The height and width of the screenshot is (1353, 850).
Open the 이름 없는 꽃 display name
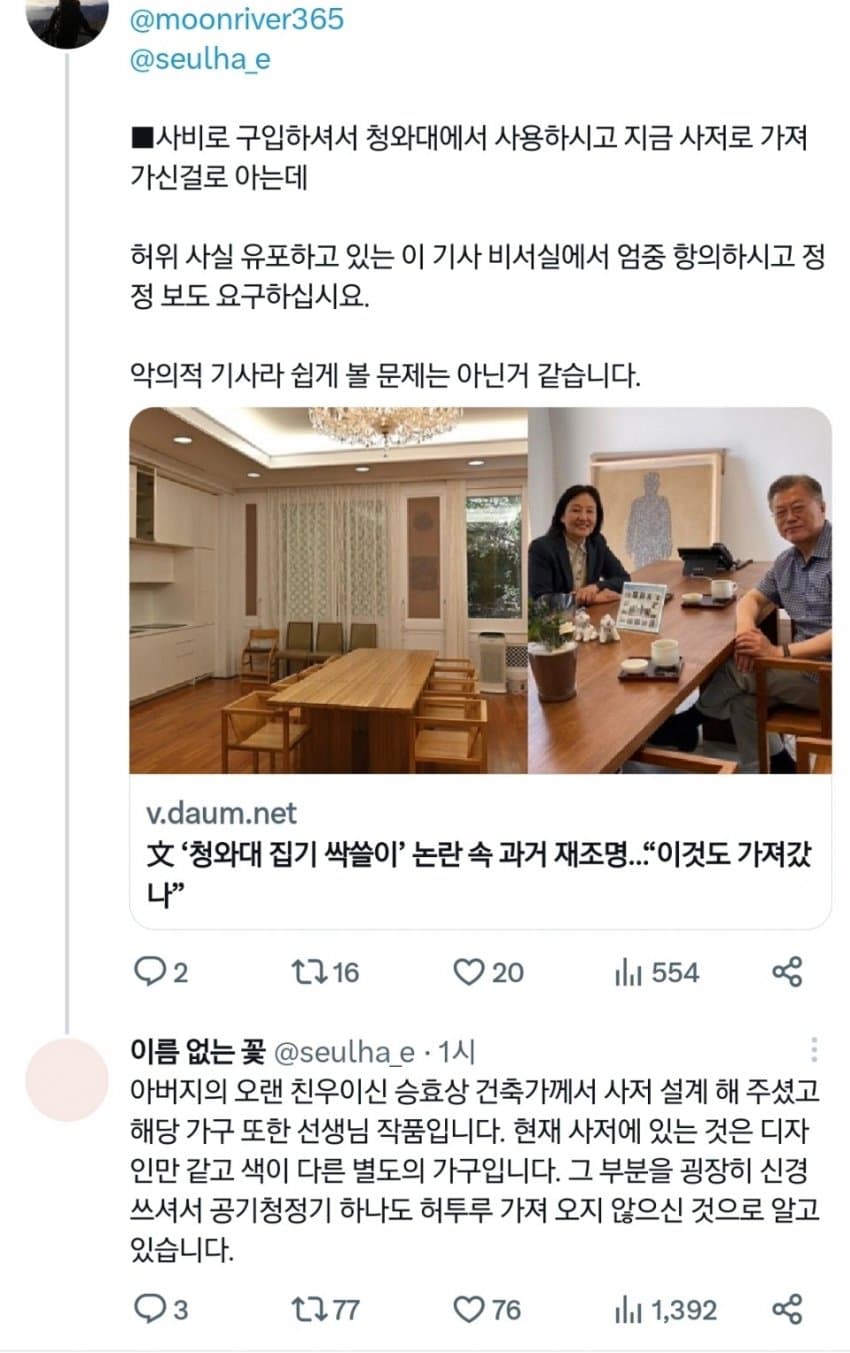coord(196,1051)
